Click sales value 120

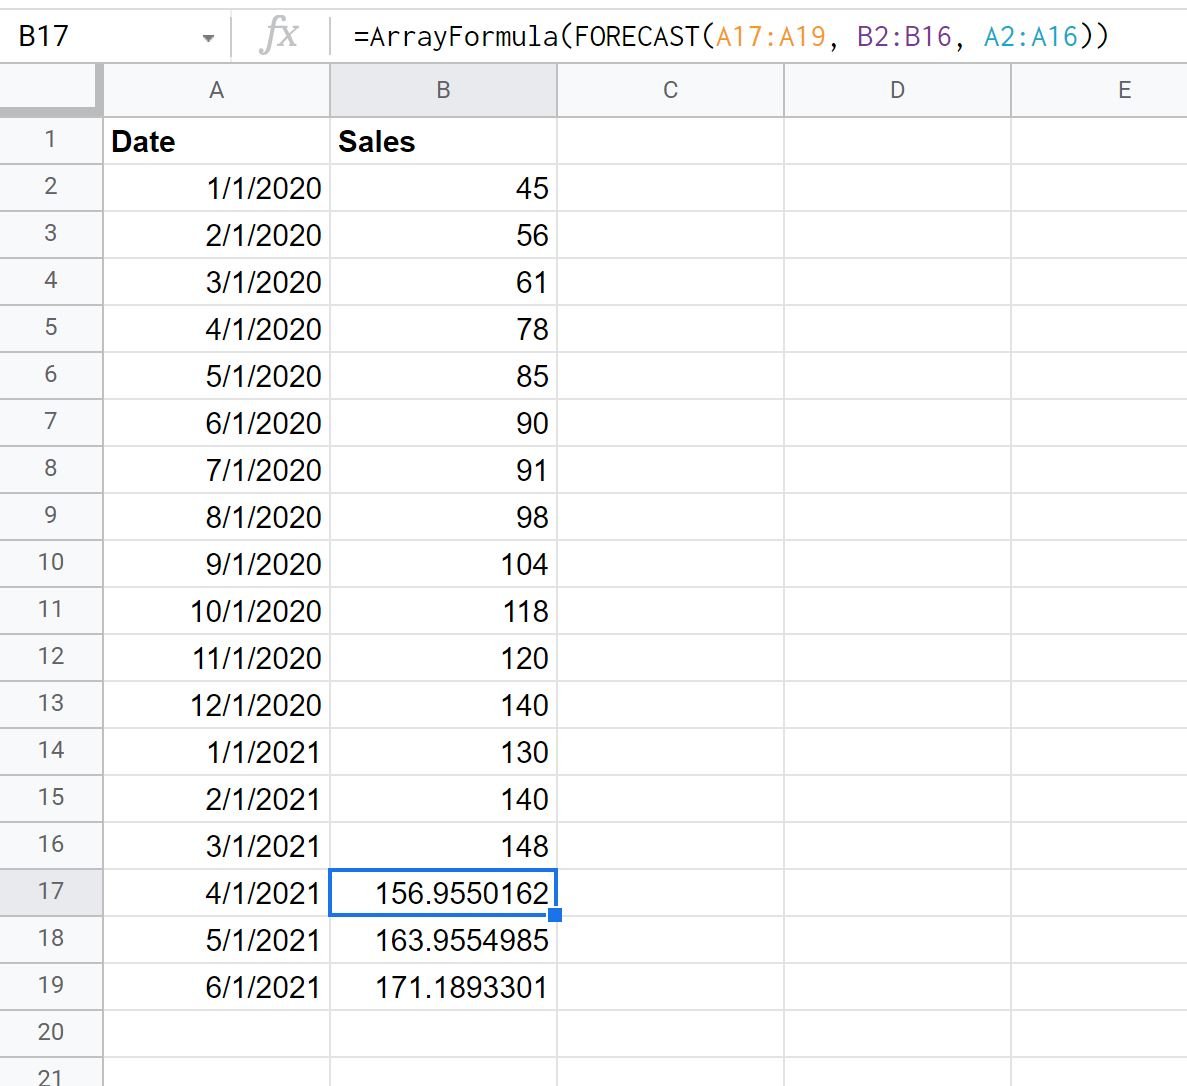click(x=444, y=658)
